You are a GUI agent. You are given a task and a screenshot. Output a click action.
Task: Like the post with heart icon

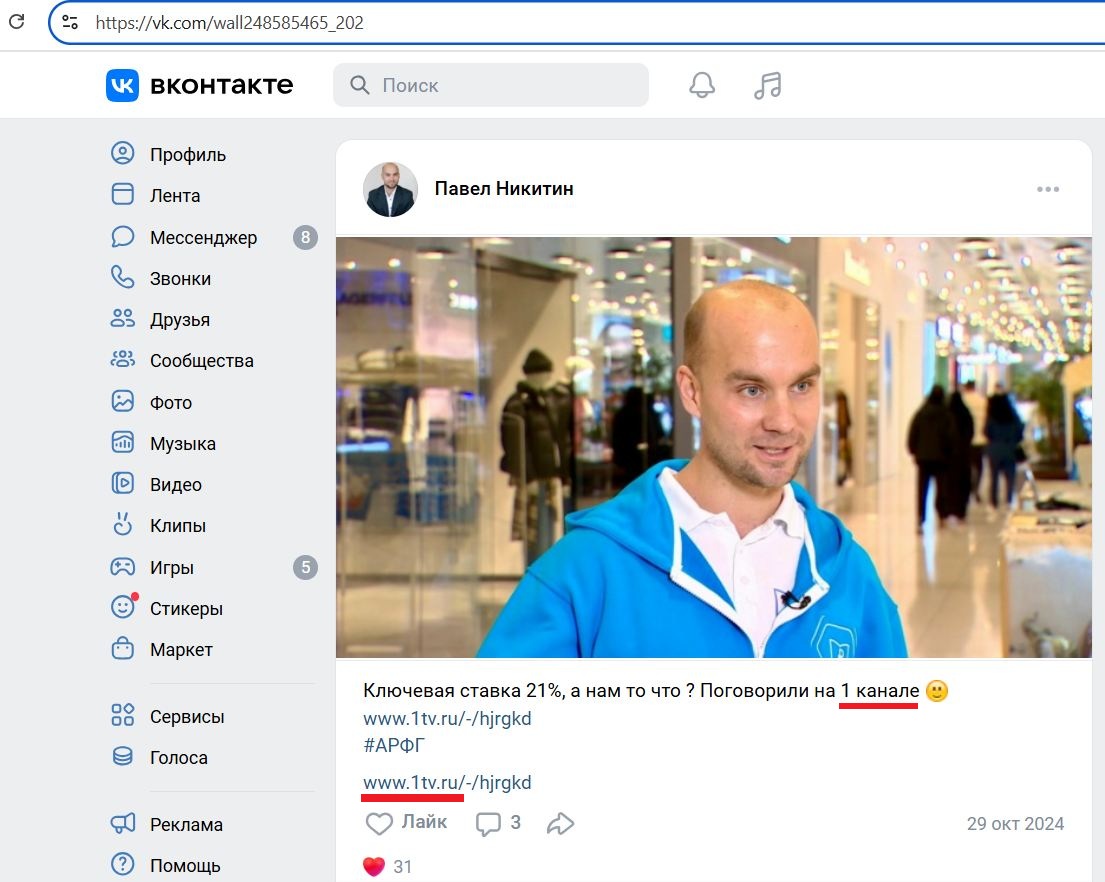point(380,823)
